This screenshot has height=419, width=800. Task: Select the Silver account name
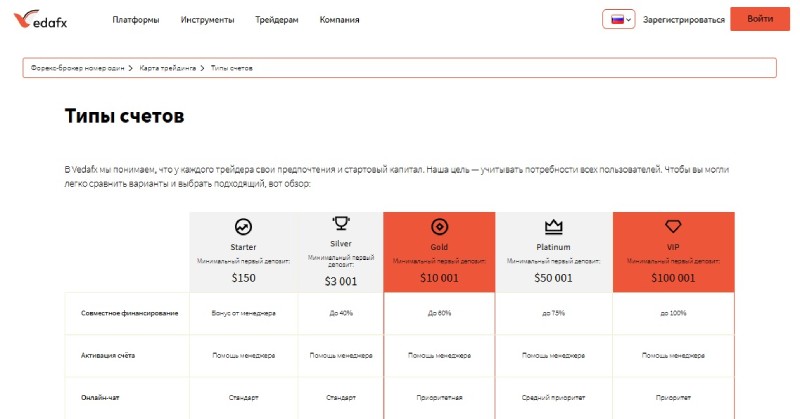341,244
